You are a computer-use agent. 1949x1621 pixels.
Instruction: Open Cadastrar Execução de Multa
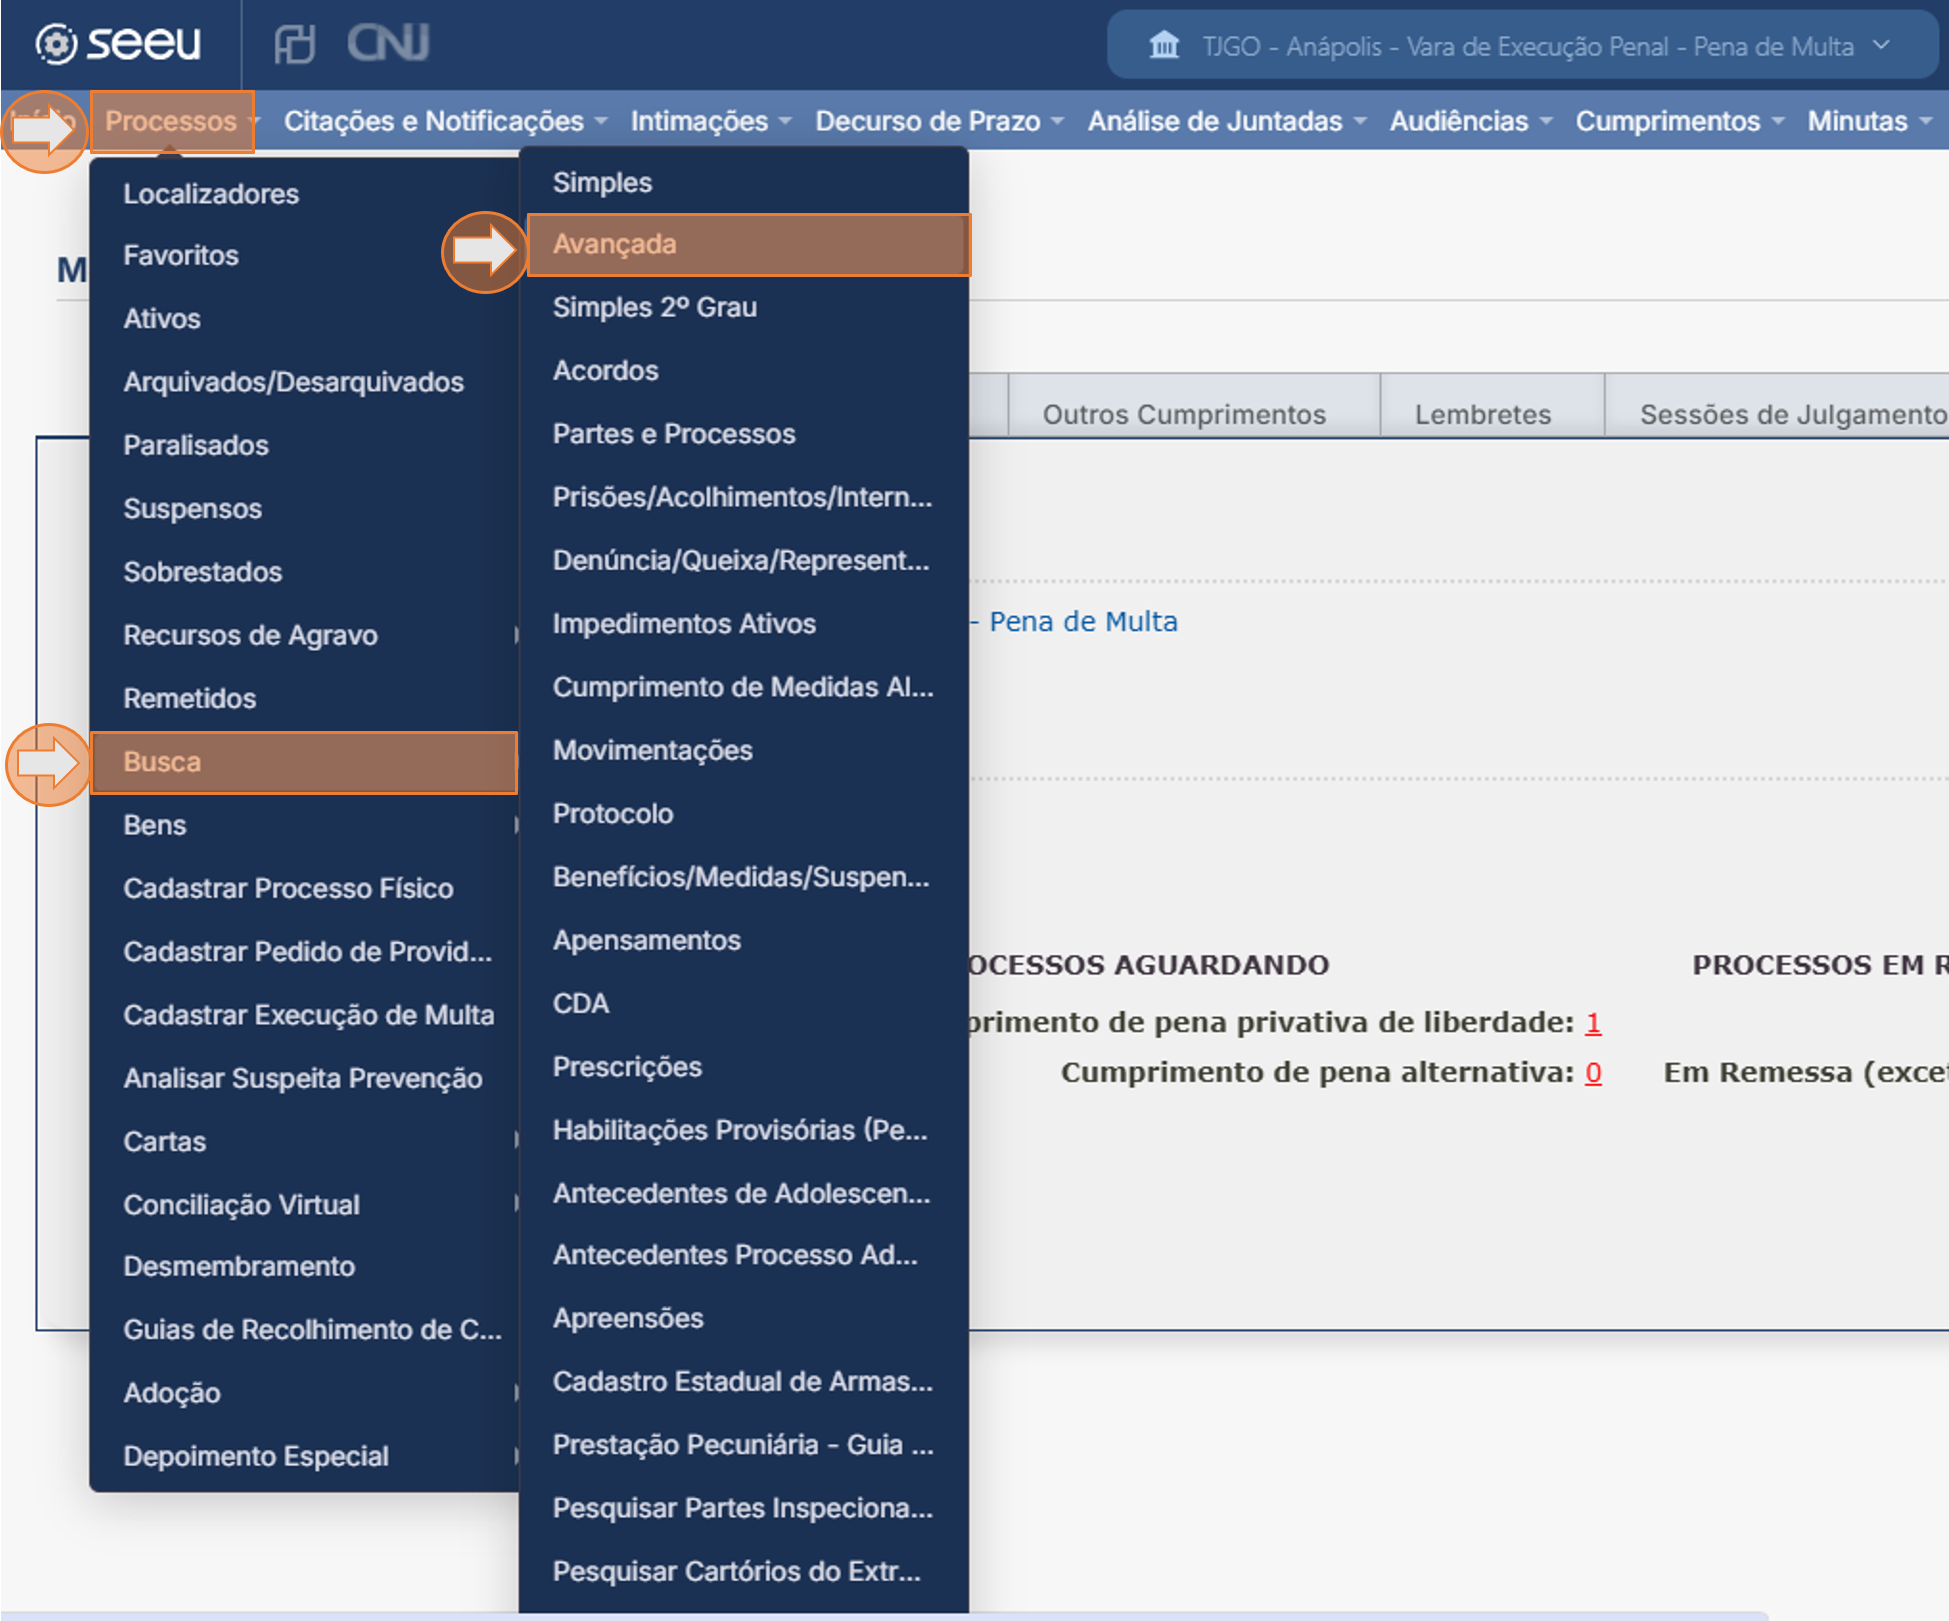click(308, 1015)
